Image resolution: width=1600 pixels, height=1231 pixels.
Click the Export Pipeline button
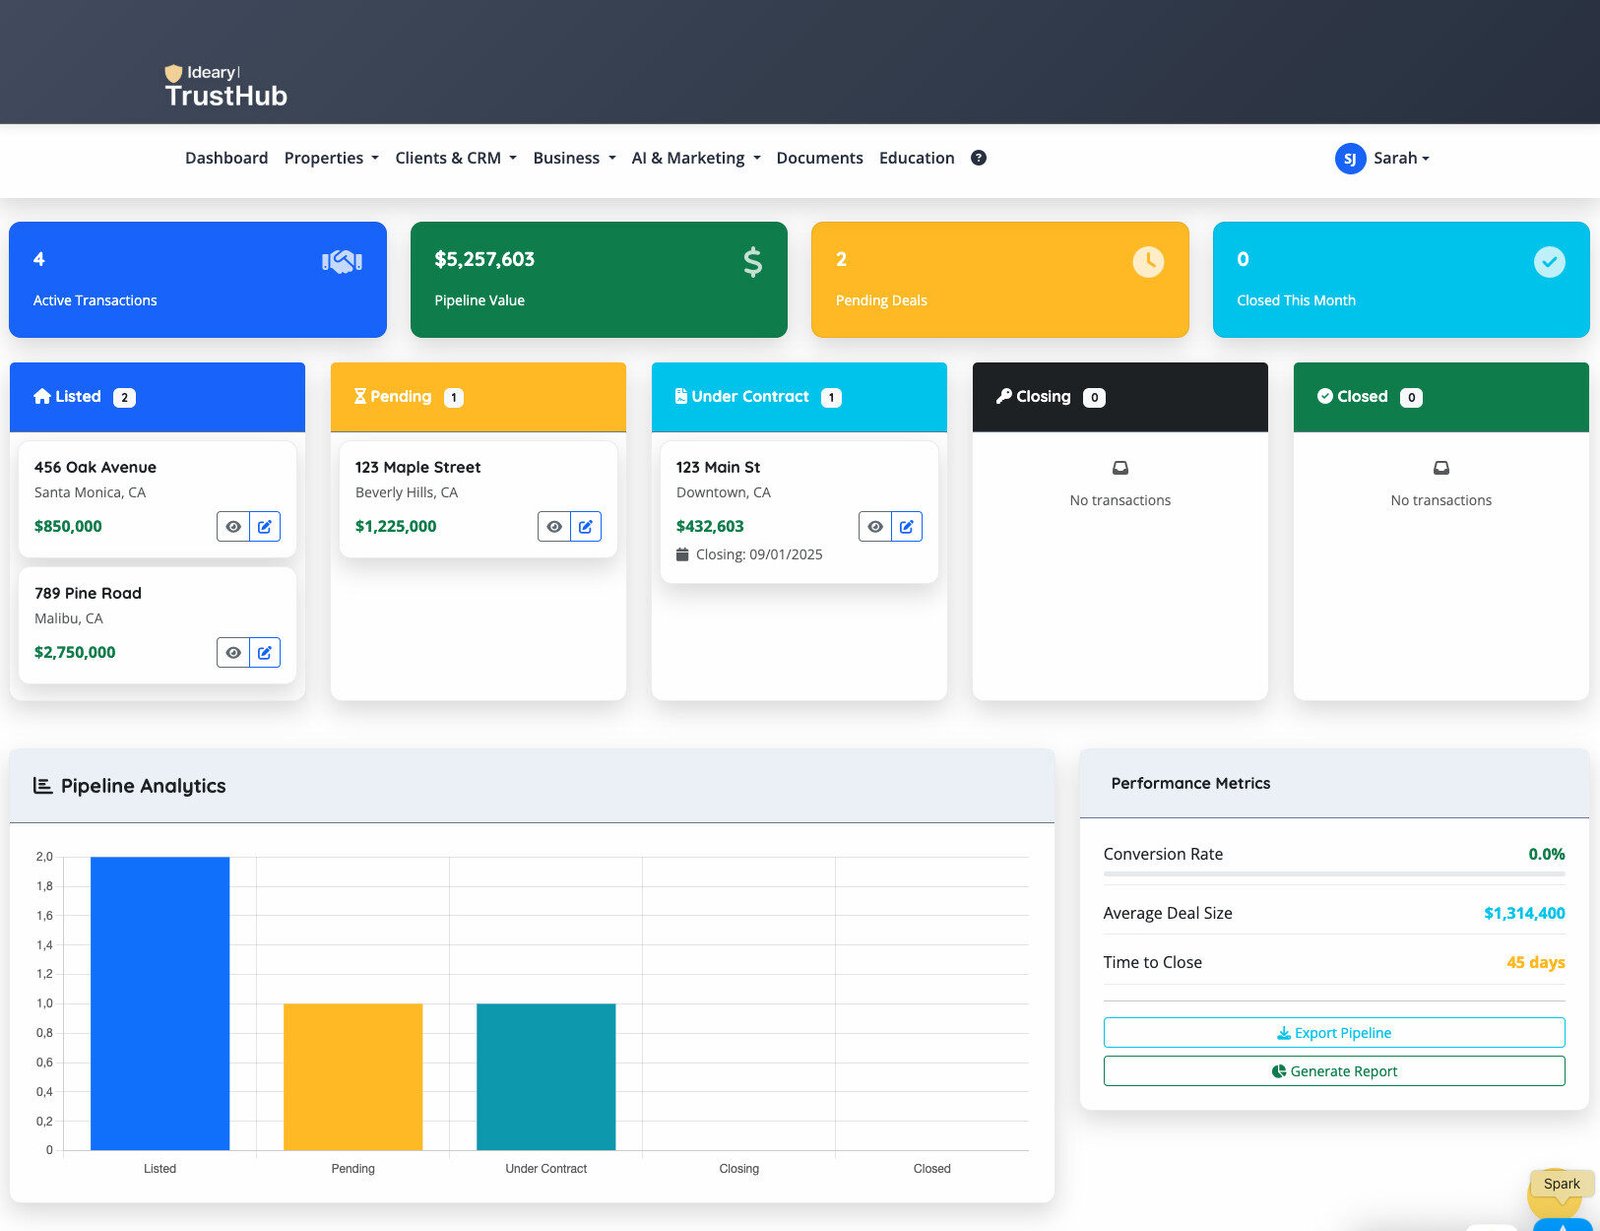1334,1032
